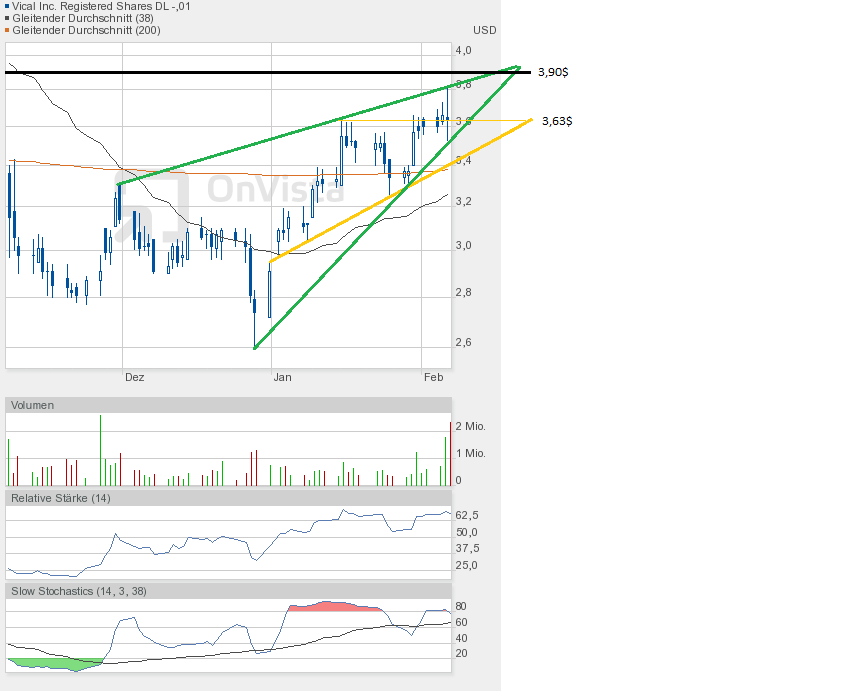The image size is (850, 691).
Task: Select the Slow Stochastics (14, 3, 38) header
Action: [x=79, y=591]
